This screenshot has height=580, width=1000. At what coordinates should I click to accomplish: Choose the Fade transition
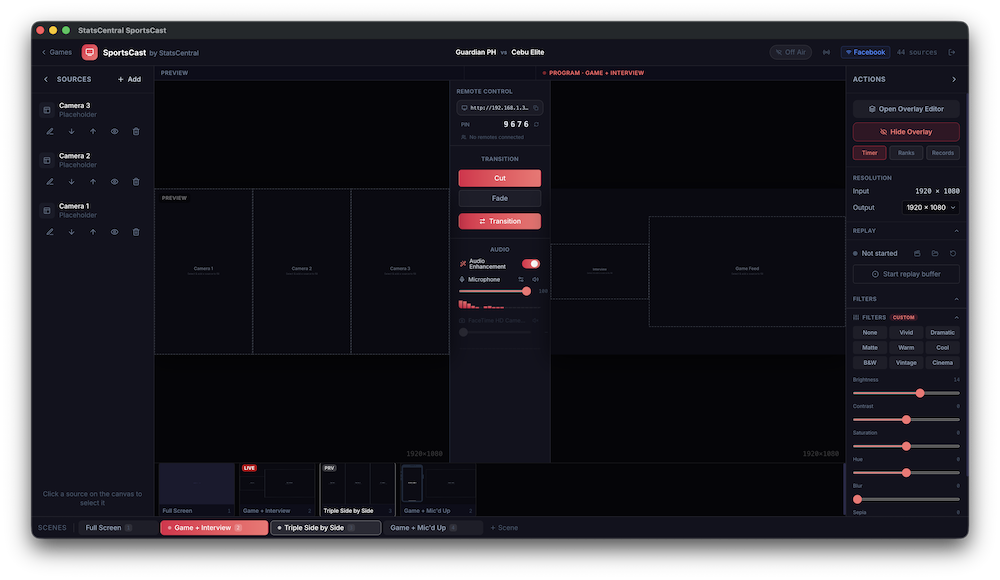[x=499, y=198]
